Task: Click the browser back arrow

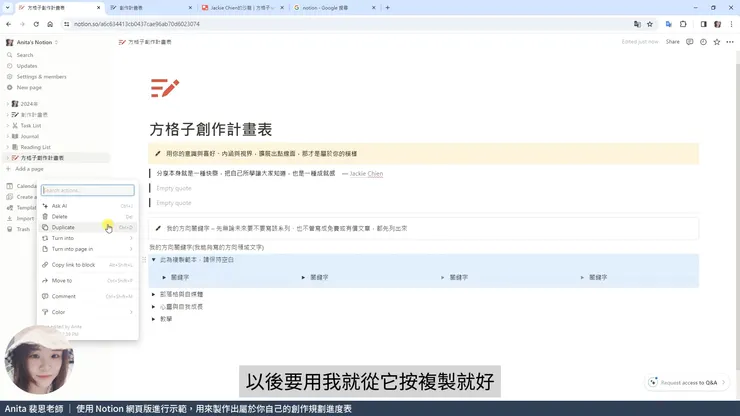Action: pos(8,24)
